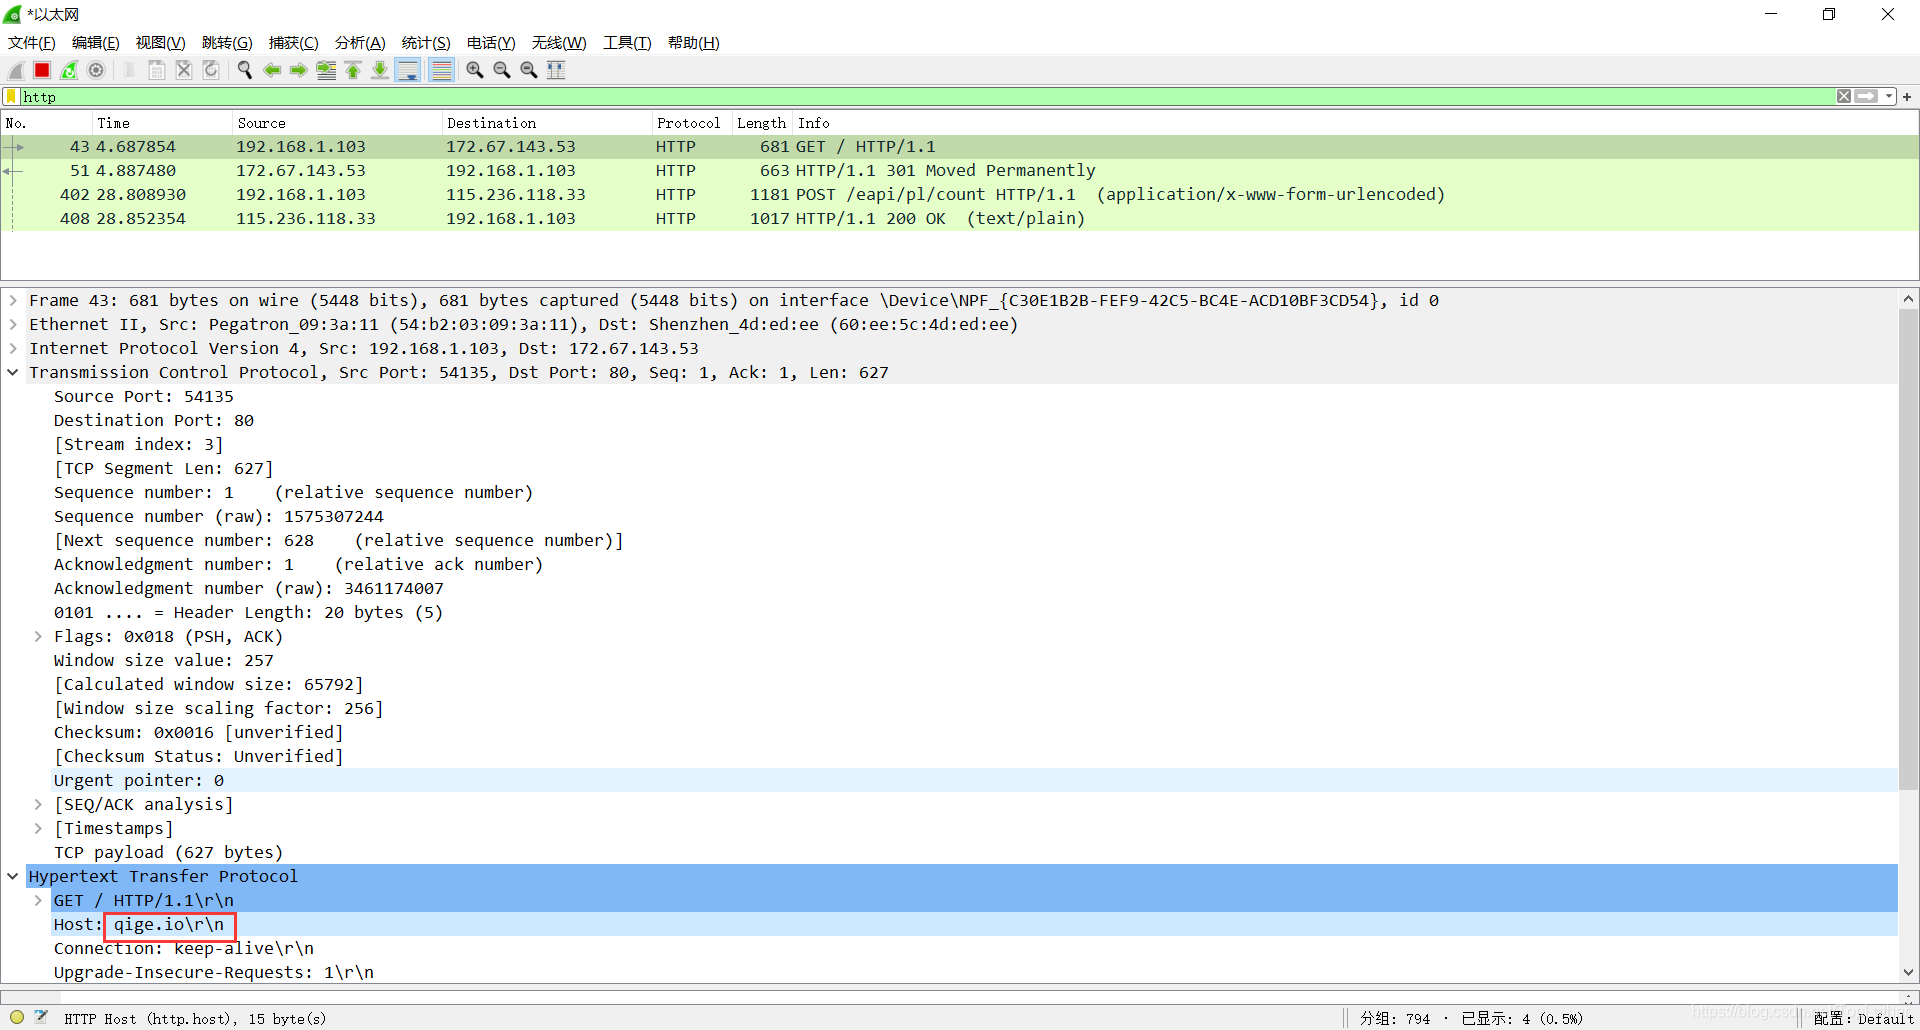1920x1030 pixels.
Task: Expand Internet Protocol Version 4 node
Action: (13, 348)
